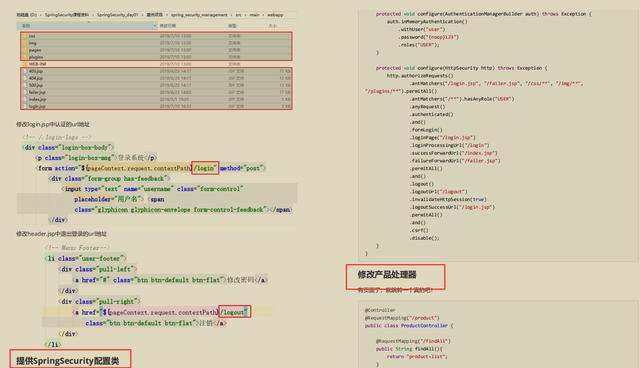Select the img folder icon
640x368 pixels.
25,43
